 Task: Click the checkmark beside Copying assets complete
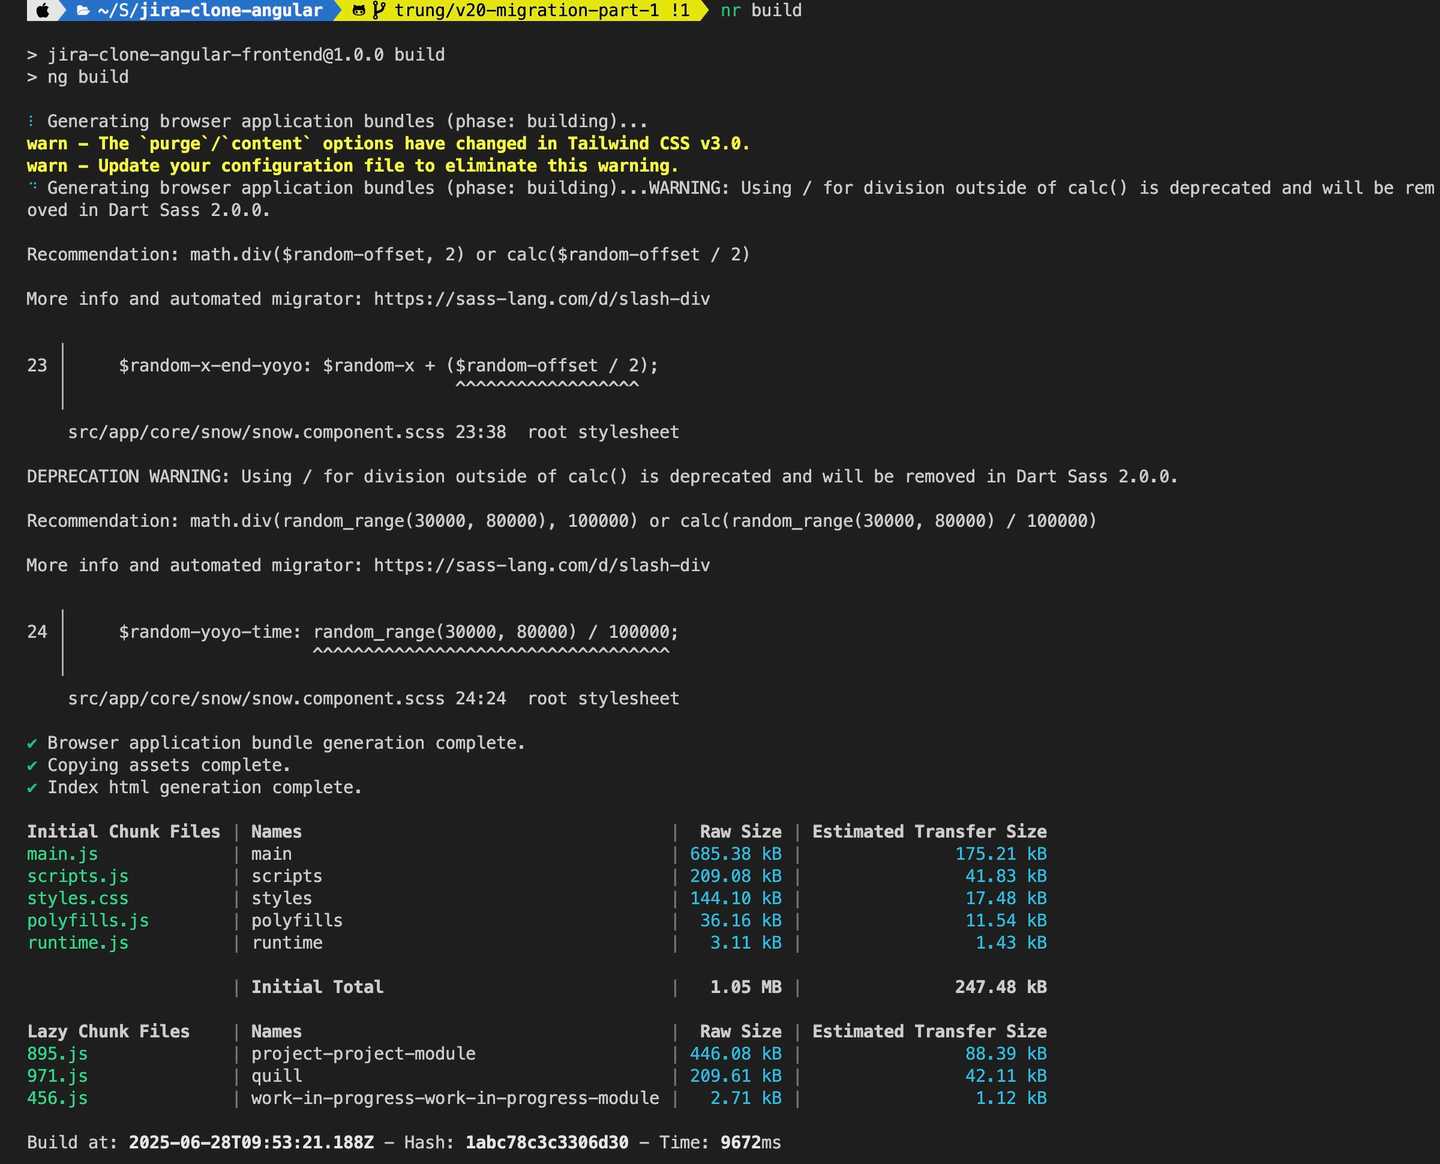tap(32, 765)
